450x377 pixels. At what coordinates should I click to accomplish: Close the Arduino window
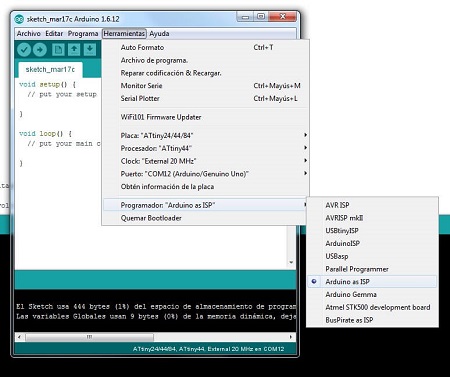pos(282,17)
